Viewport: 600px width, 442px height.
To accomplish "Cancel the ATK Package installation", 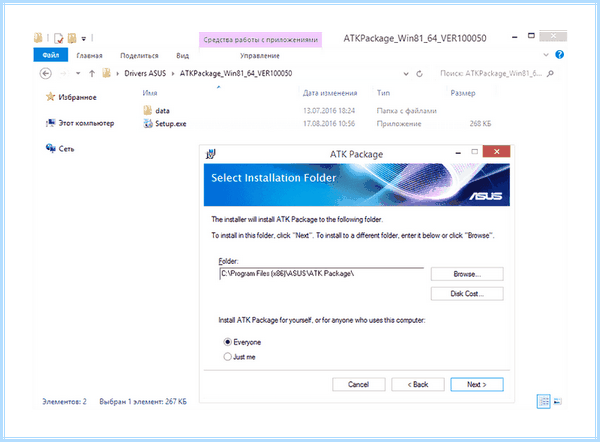I will (359, 384).
